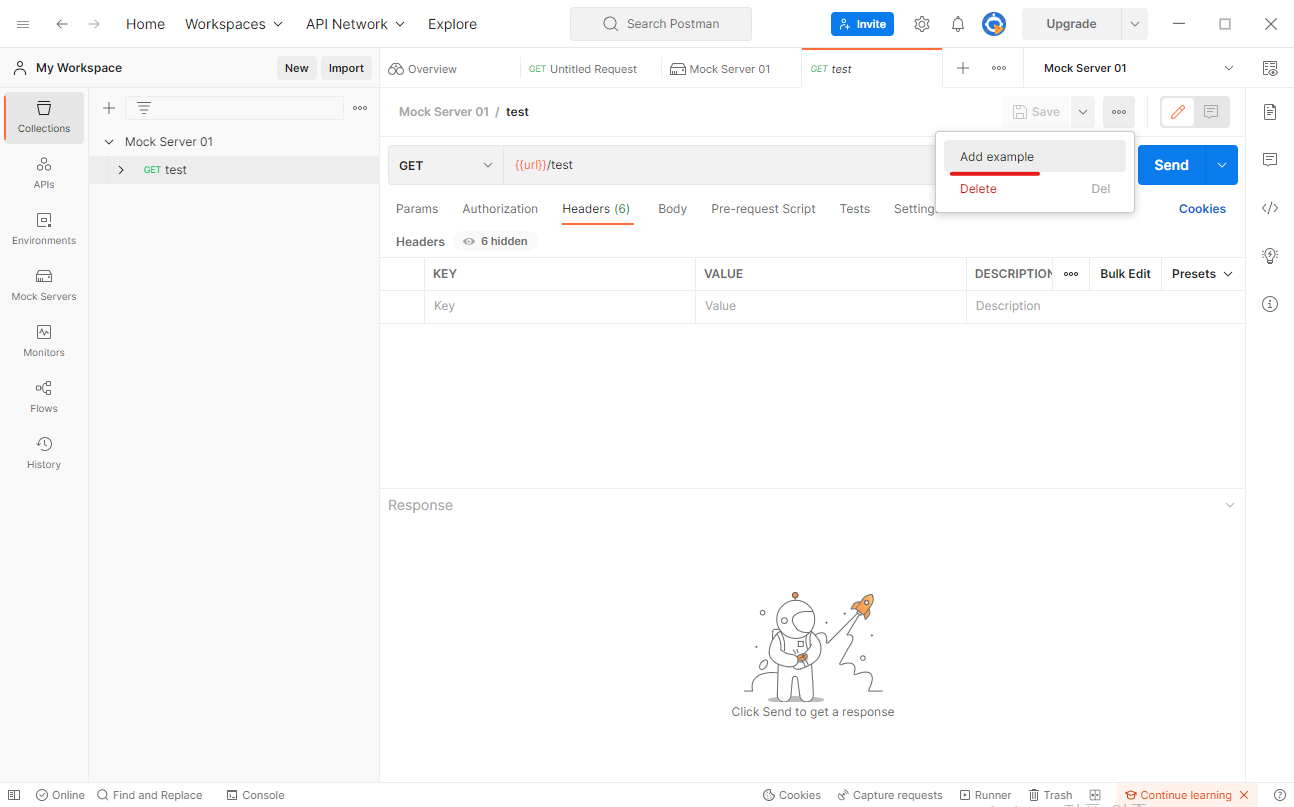Open tab options ellipsis

pyautogui.click(x=999, y=68)
